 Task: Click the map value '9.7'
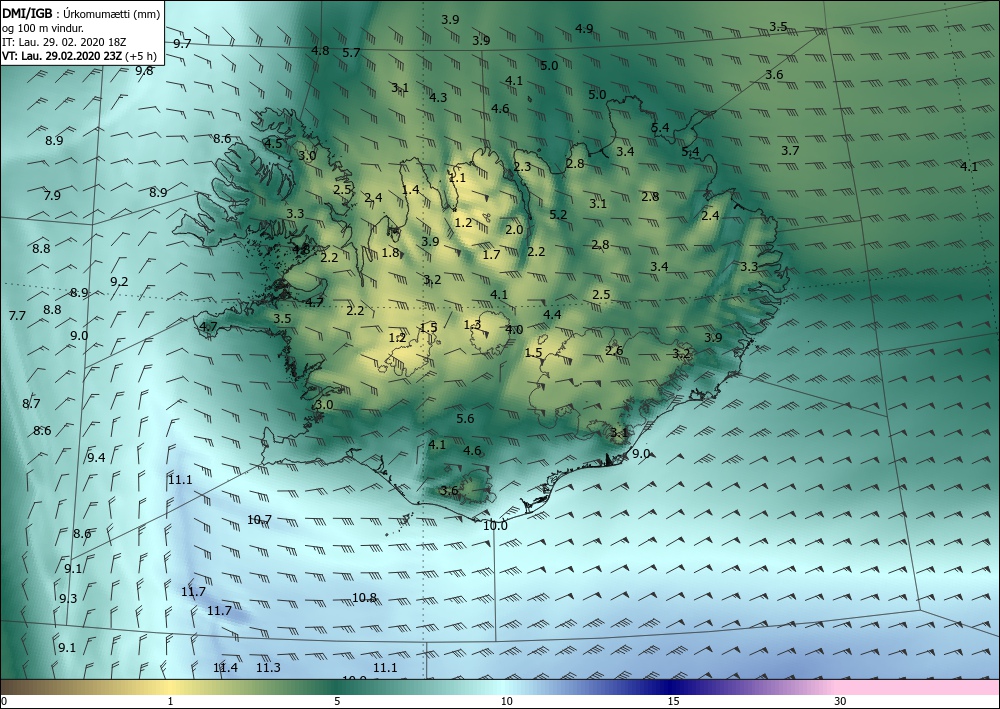(x=182, y=43)
